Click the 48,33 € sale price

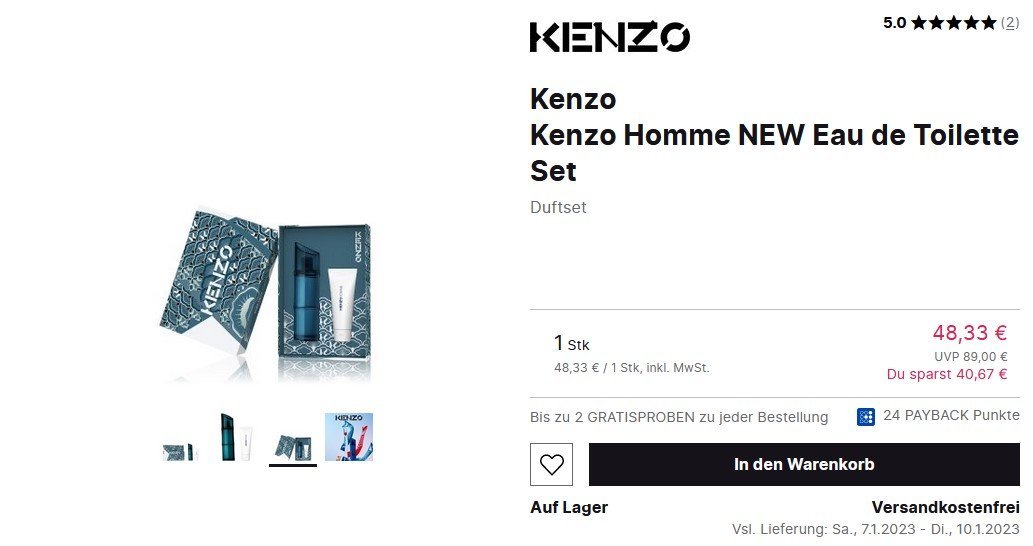click(969, 333)
